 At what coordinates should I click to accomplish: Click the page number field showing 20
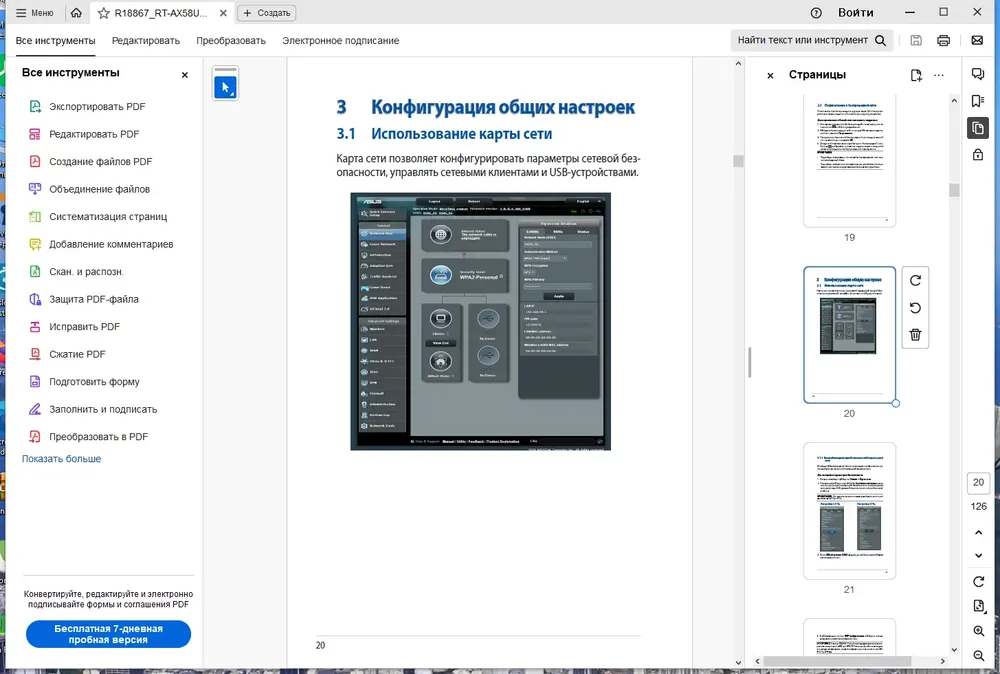click(x=978, y=483)
